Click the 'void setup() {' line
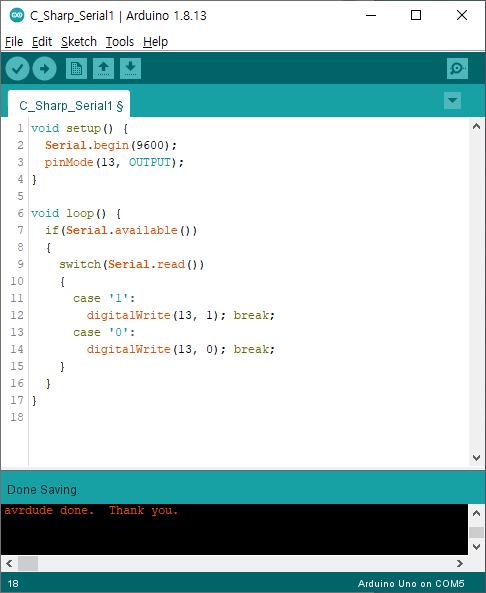The height and width of the screenshot is (593, 486). click(x=79, y=128)
